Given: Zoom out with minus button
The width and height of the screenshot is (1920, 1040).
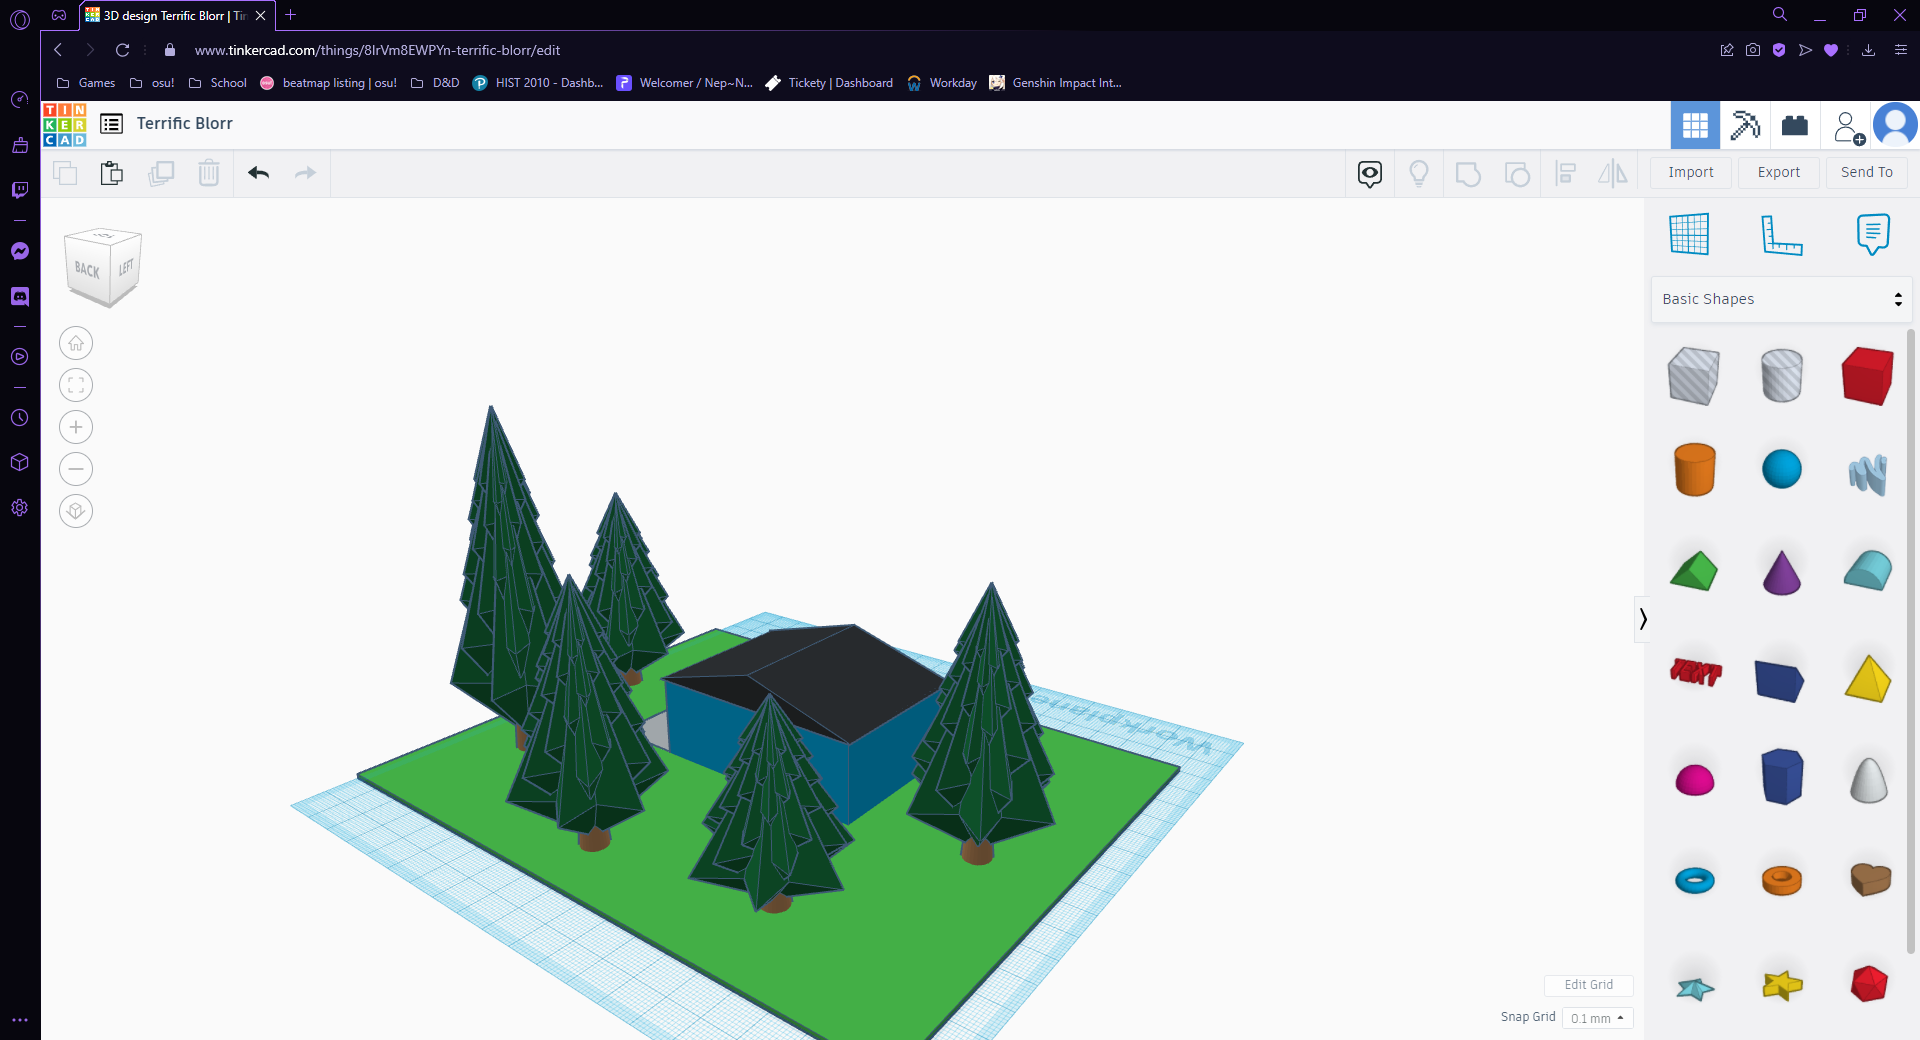Looking at the screenshot, I should [76, 469].
